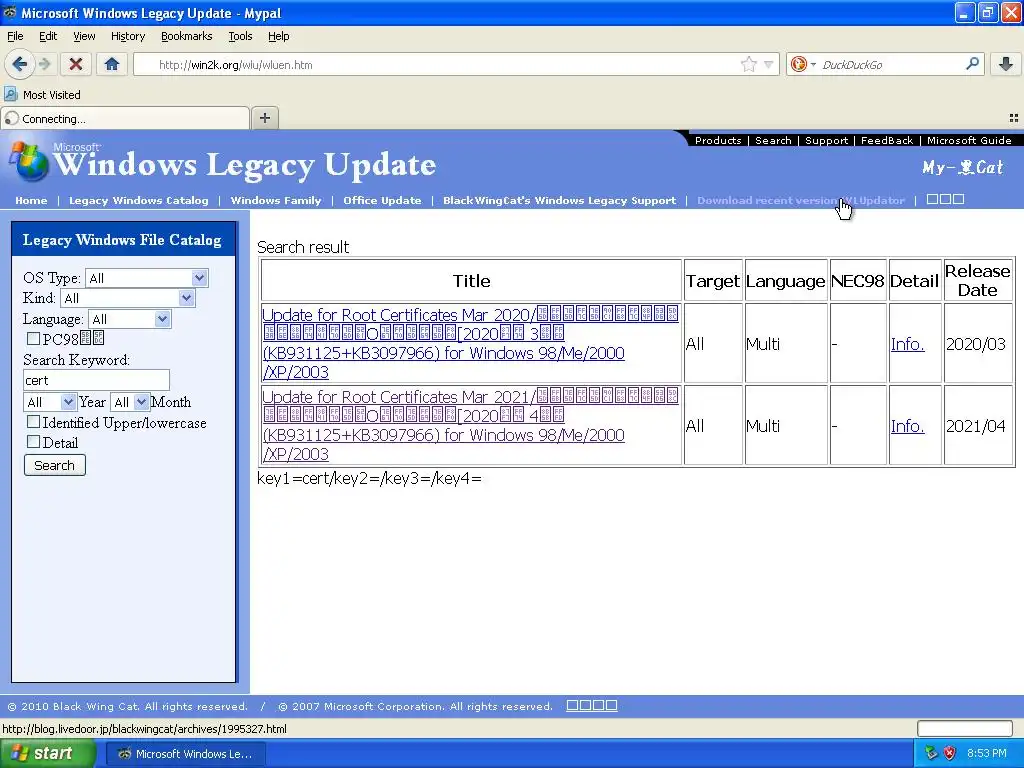Open the Month dropdown

129,402
